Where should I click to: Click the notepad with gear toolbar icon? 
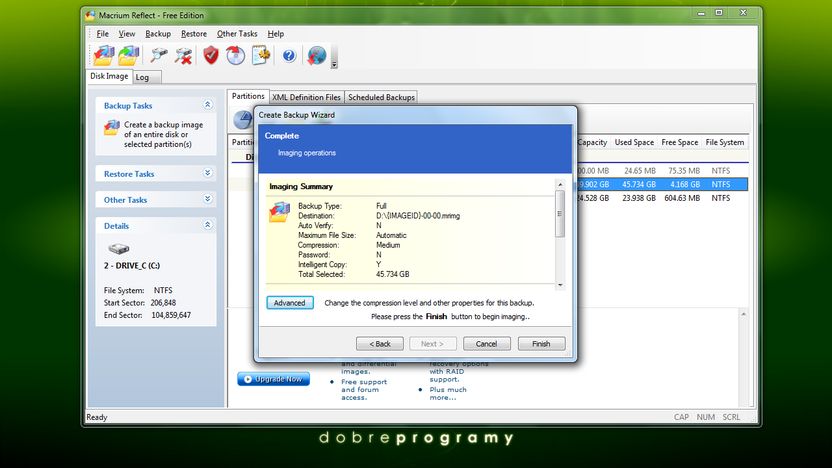coord(261,55)
